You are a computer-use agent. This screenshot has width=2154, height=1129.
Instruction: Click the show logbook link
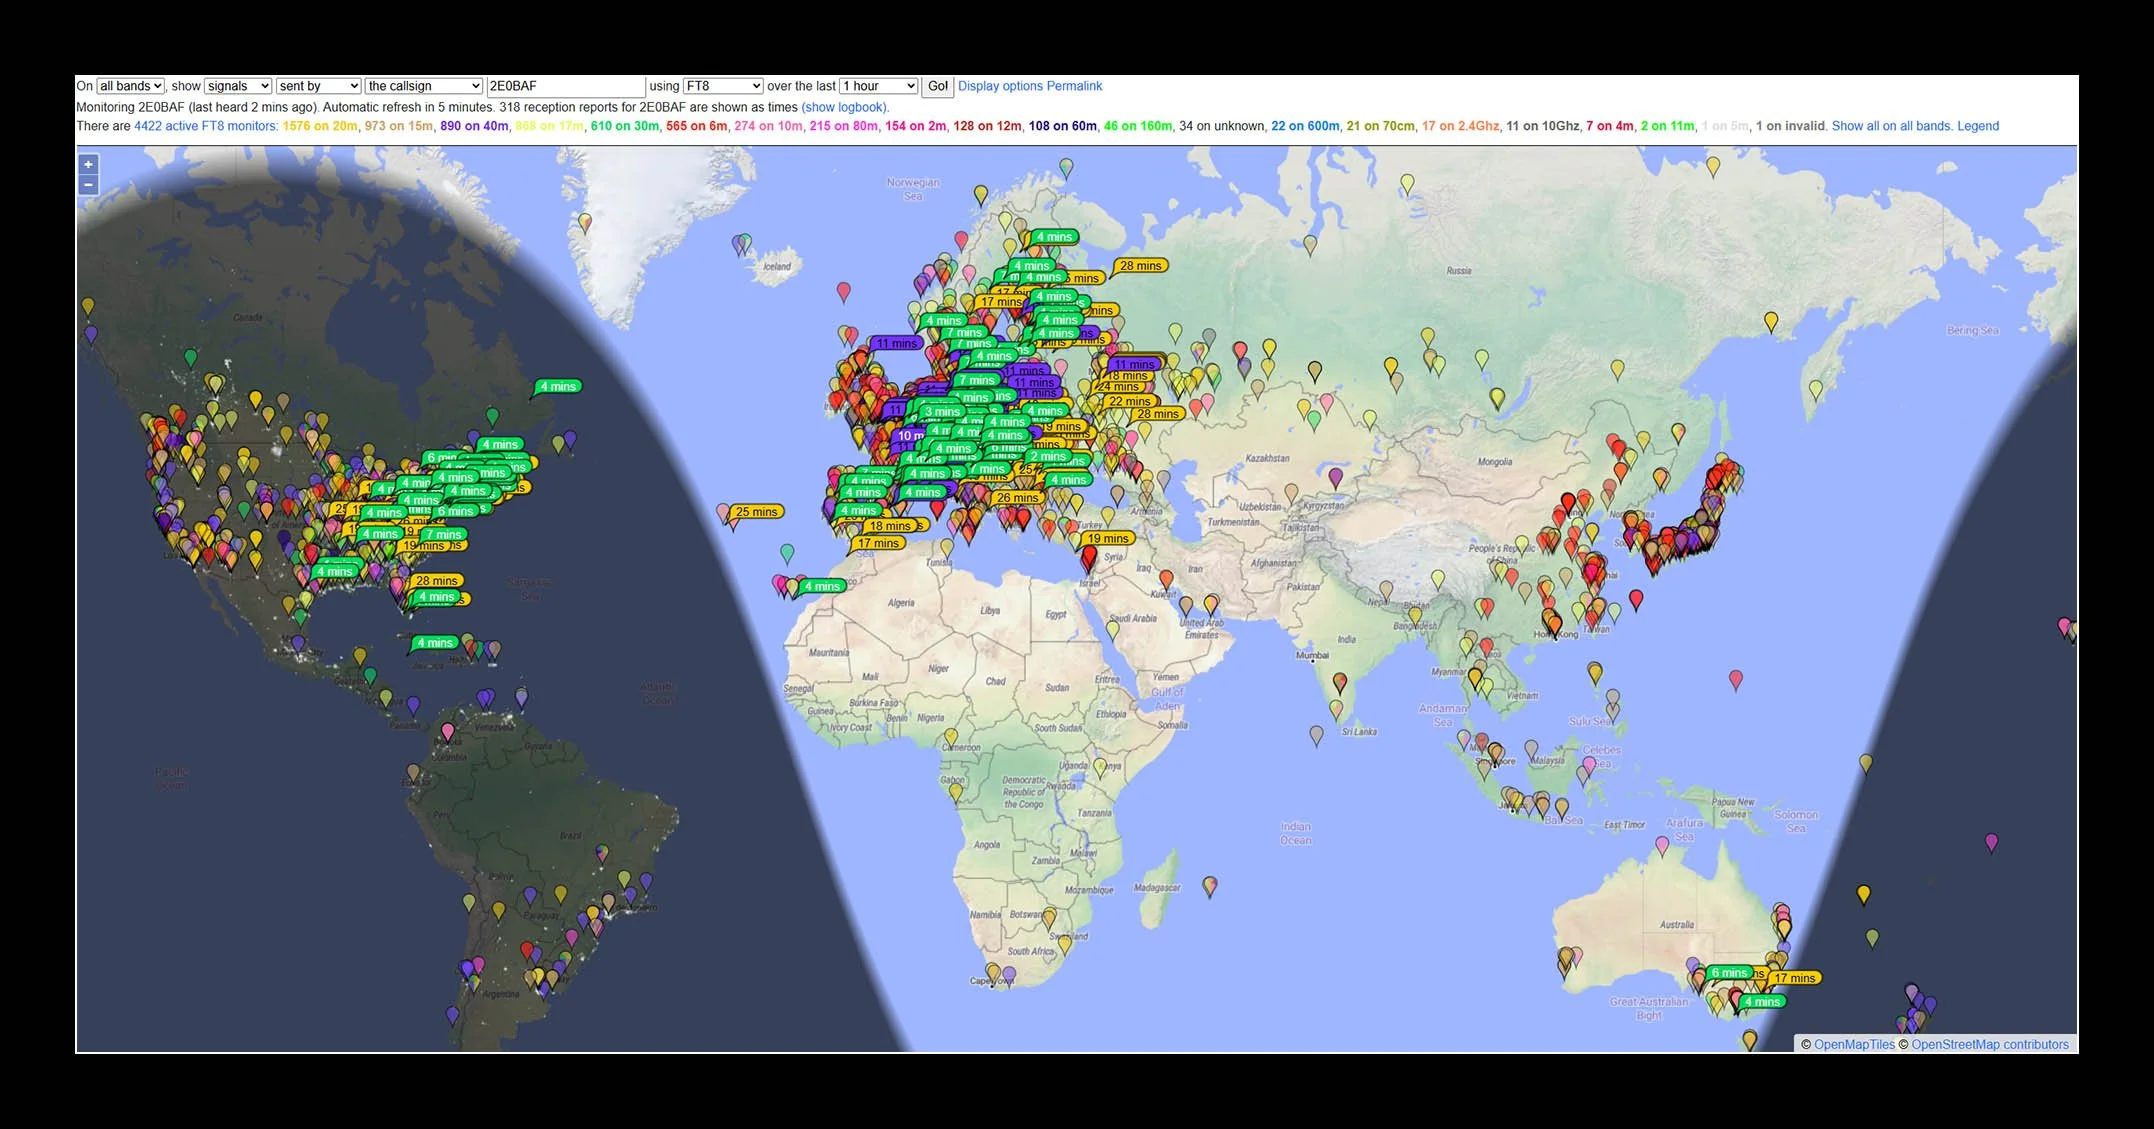tap(844, 107)
